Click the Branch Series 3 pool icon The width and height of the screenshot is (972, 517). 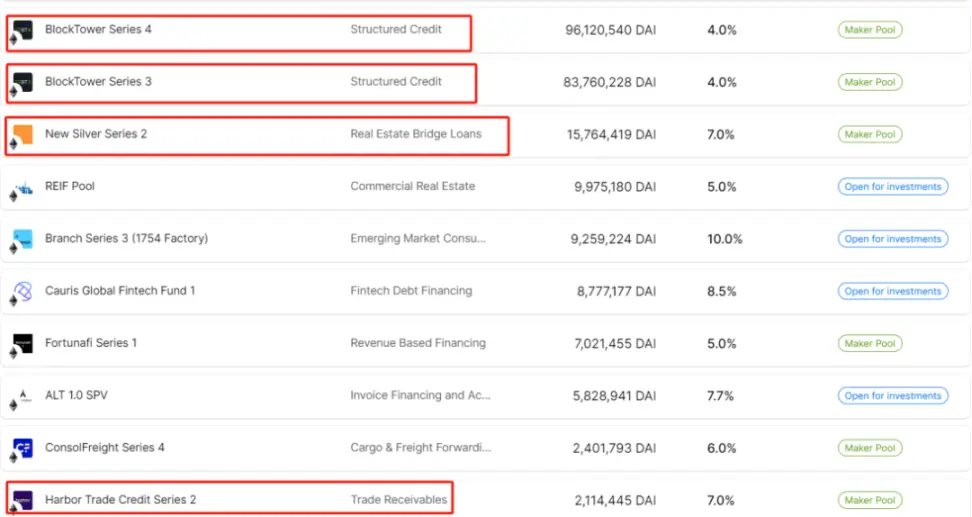(23, 239)
